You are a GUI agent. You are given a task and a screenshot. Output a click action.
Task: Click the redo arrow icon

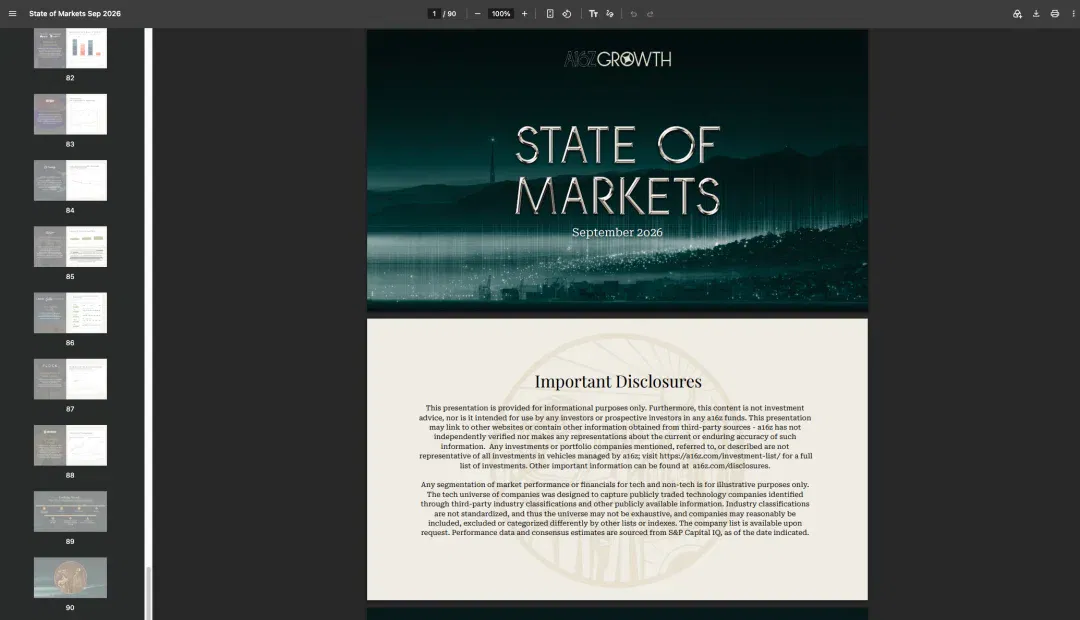650,14
